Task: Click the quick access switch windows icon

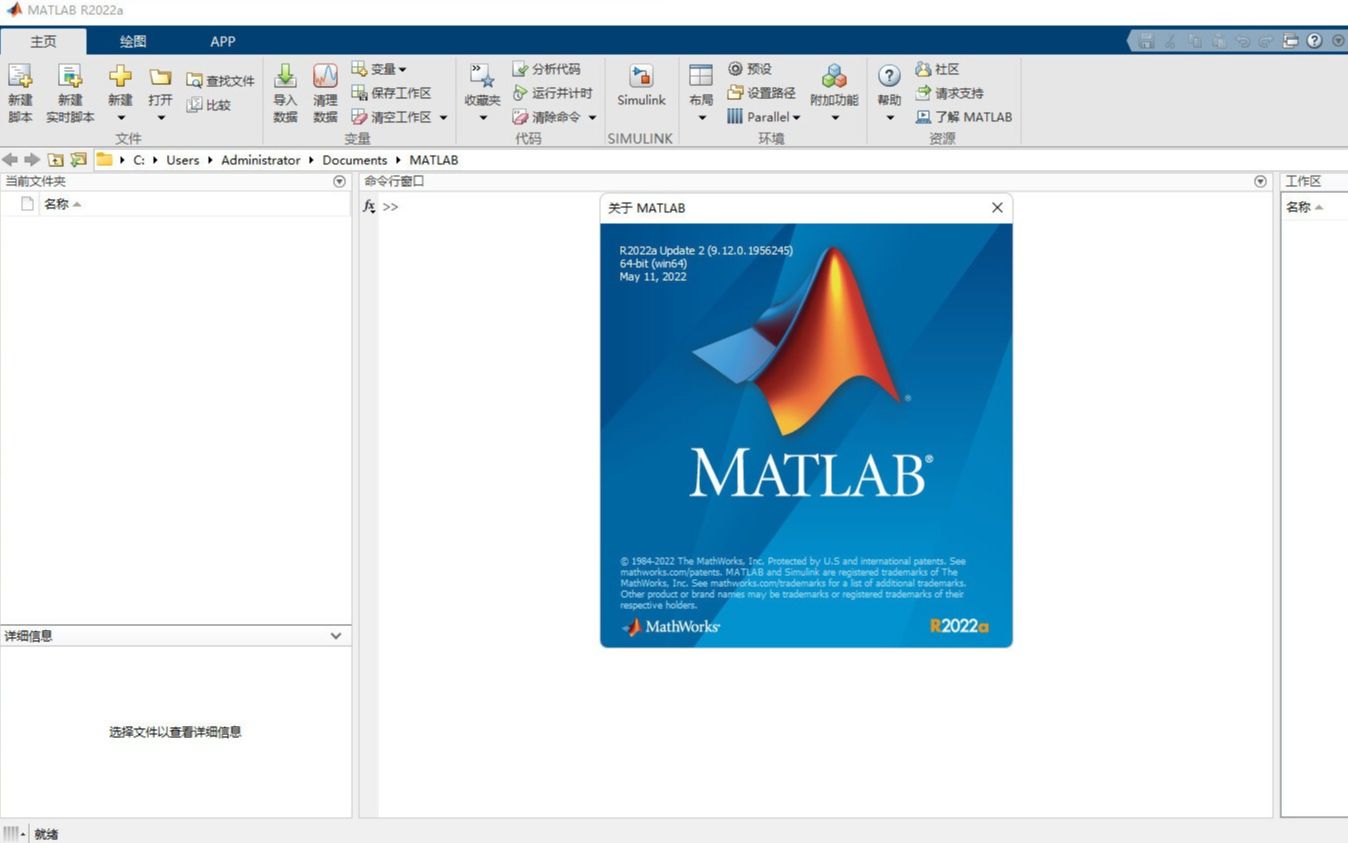Action: click(x=1290, y=41)
